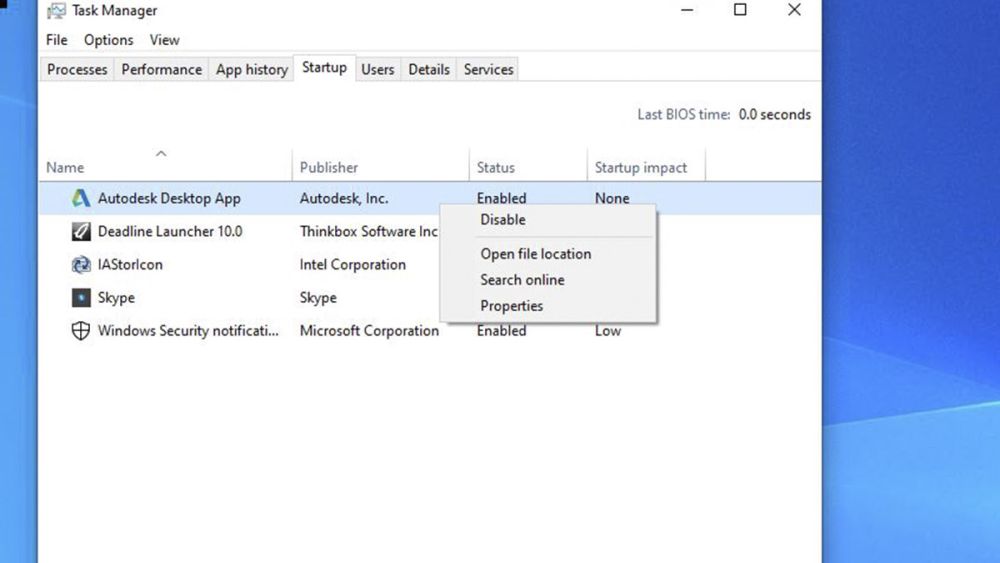Click the Low startup impact cell
Image resolution: width=1000 pixels, height=563 pixels.
(x=608, y=331)
